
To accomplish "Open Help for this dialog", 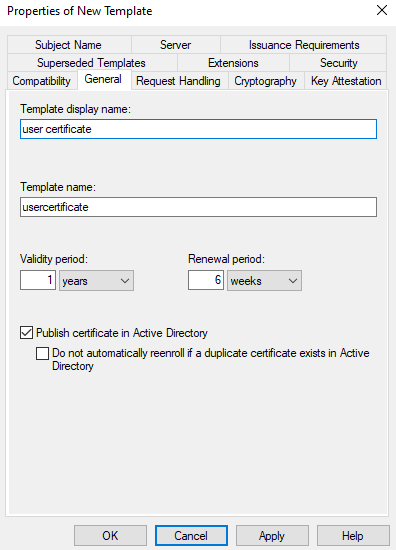I will click(x=353, y=536).
